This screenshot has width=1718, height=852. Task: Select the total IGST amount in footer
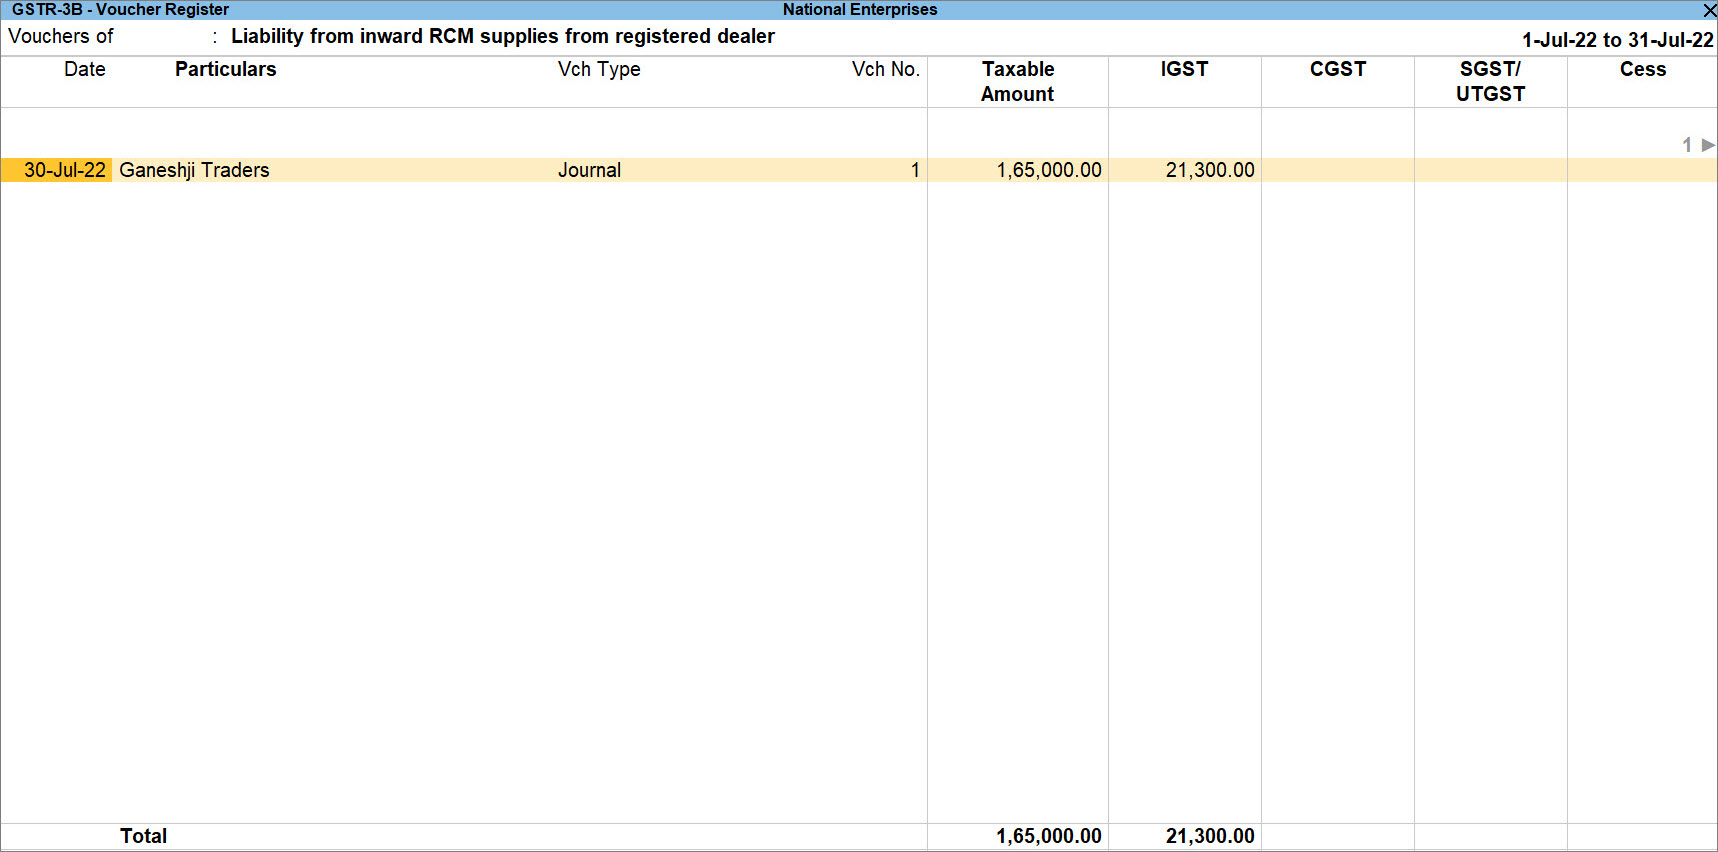1209,836
